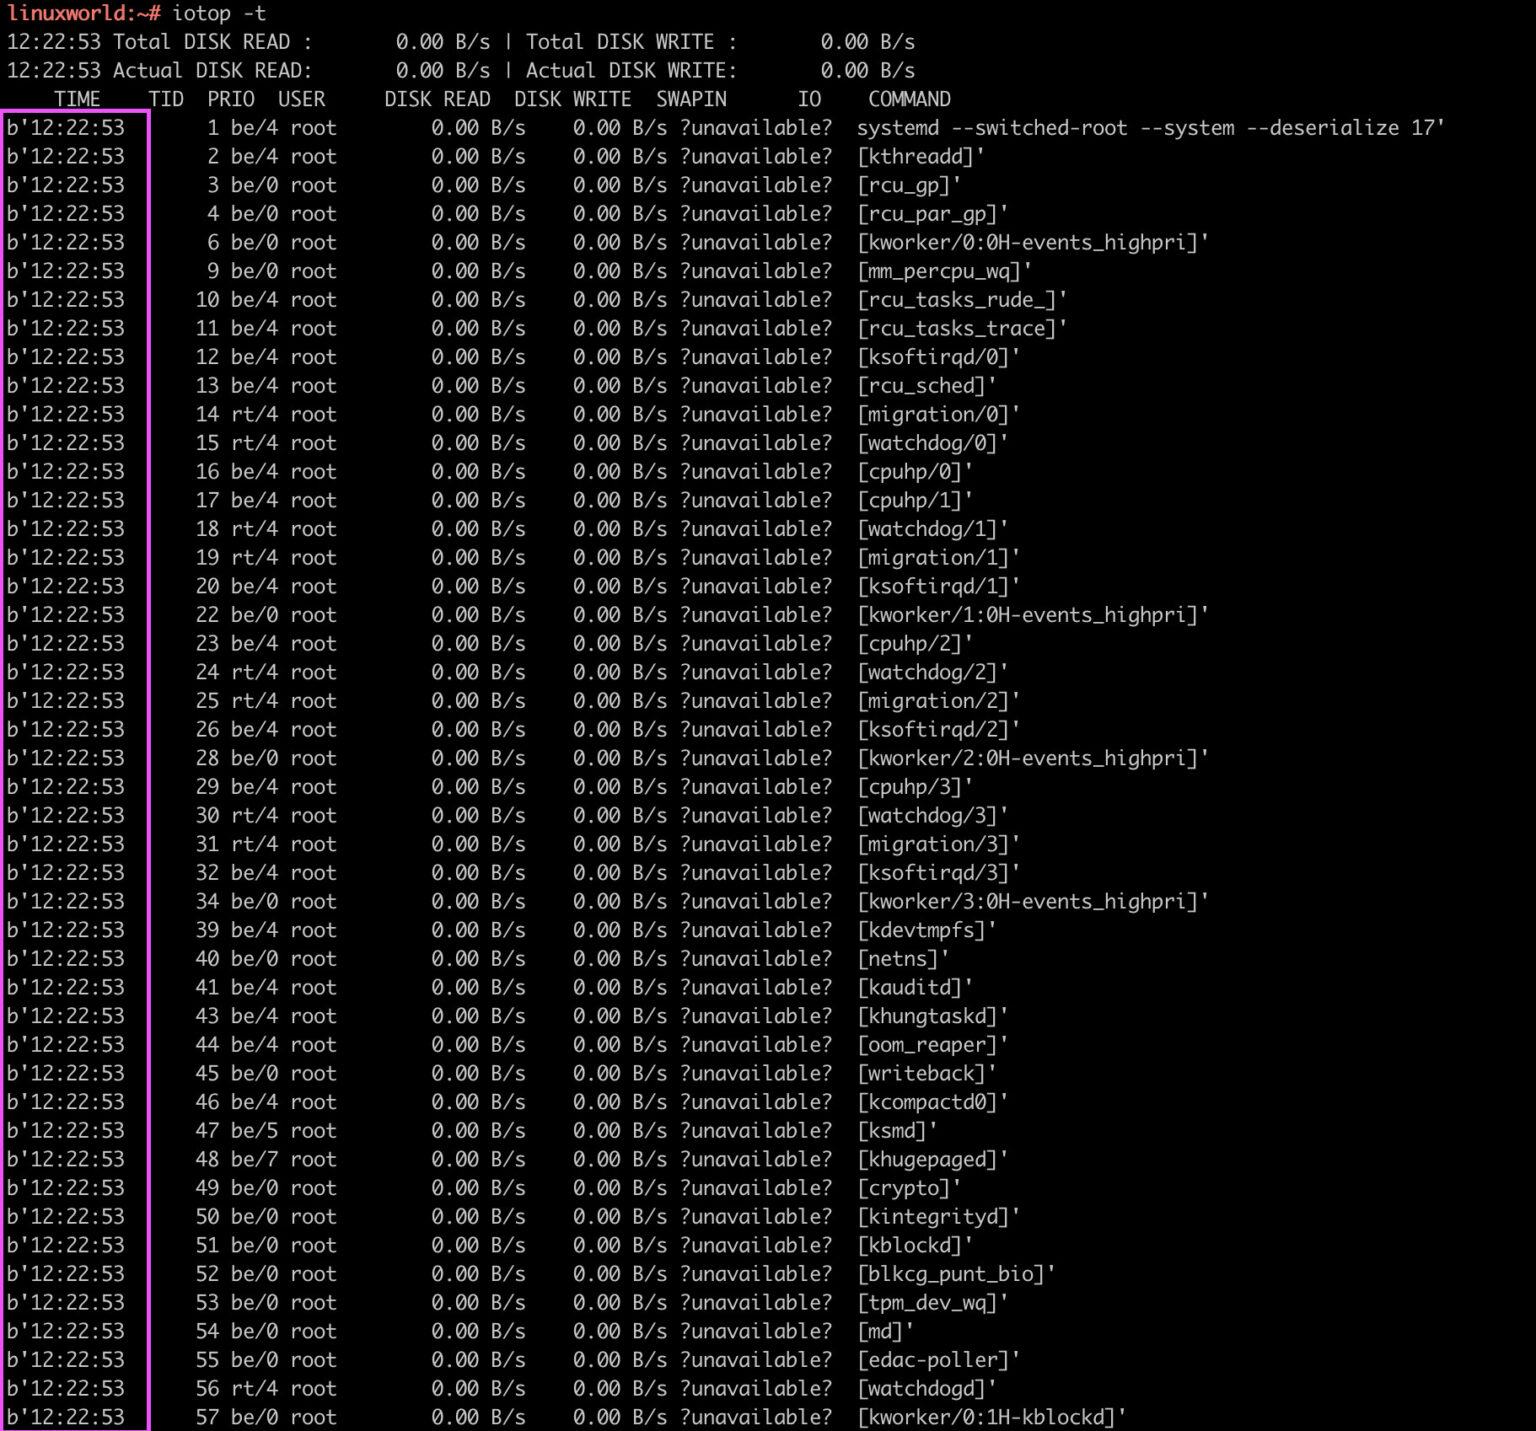Click the DISK WRITE column header

pyautogui.click(x=572, y=99)
